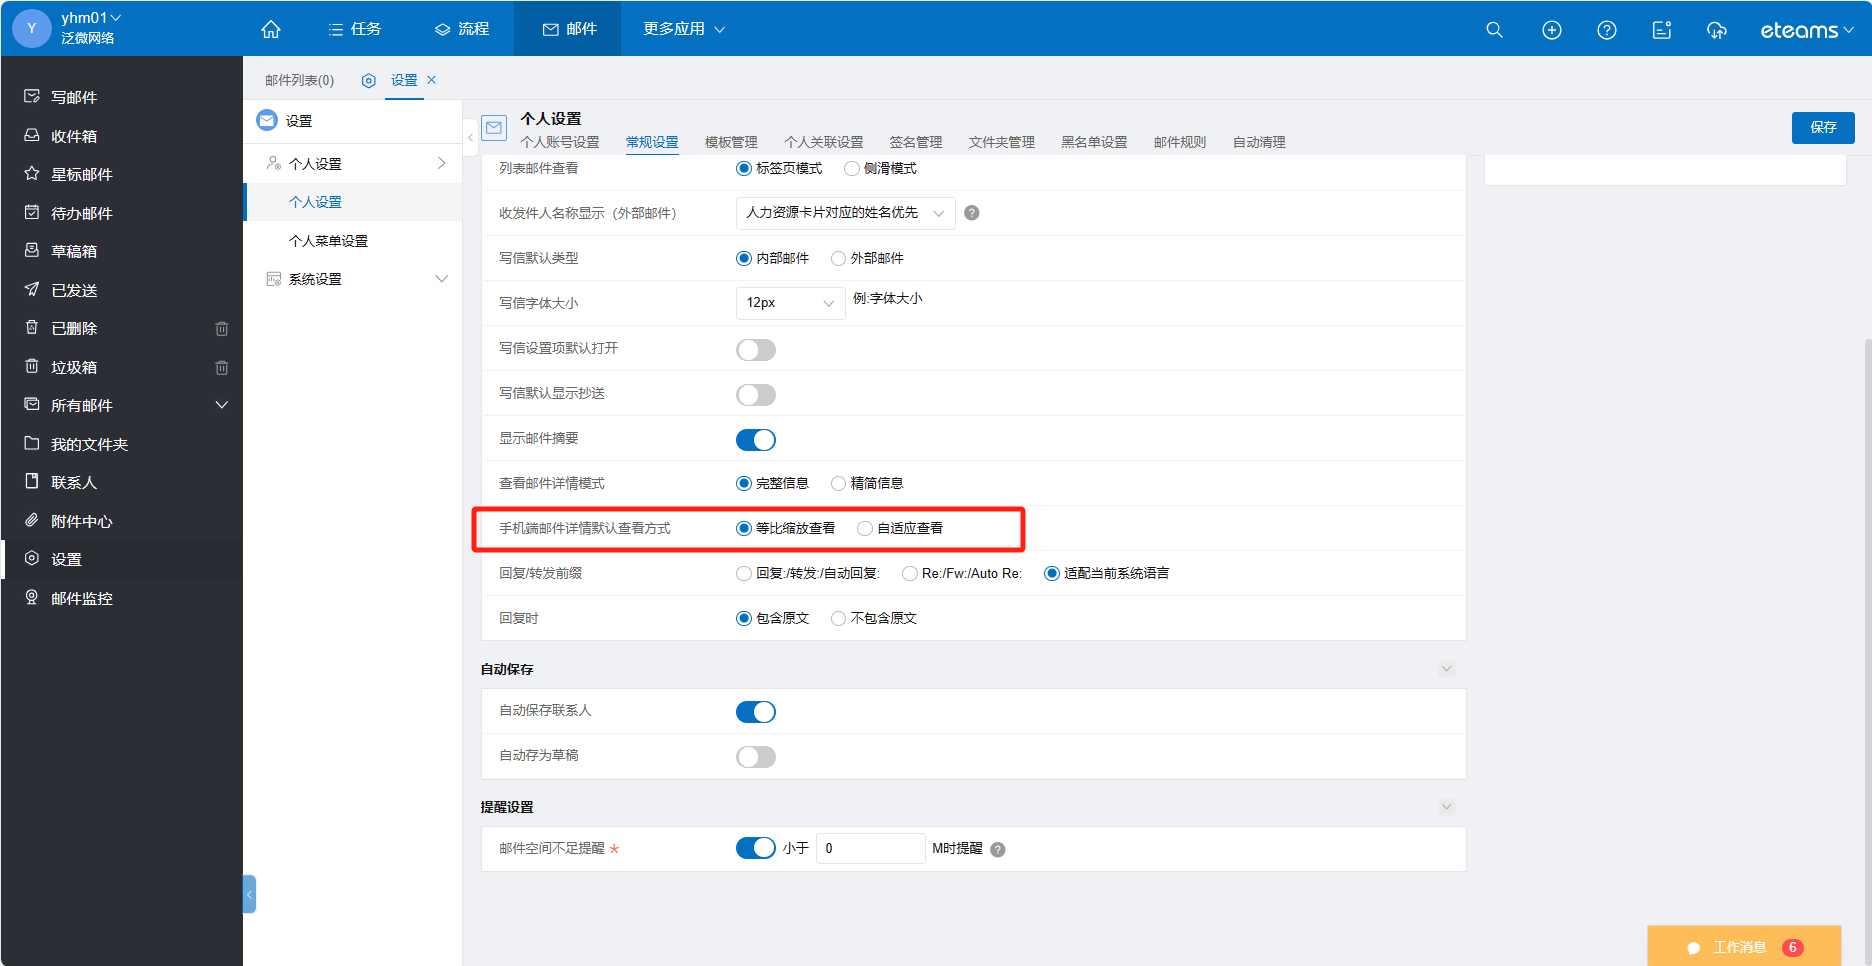Viewport: 1872px width, 966px height.
Task: Switch to the 签名管理 tab
Action: click(x=915, y=142)
